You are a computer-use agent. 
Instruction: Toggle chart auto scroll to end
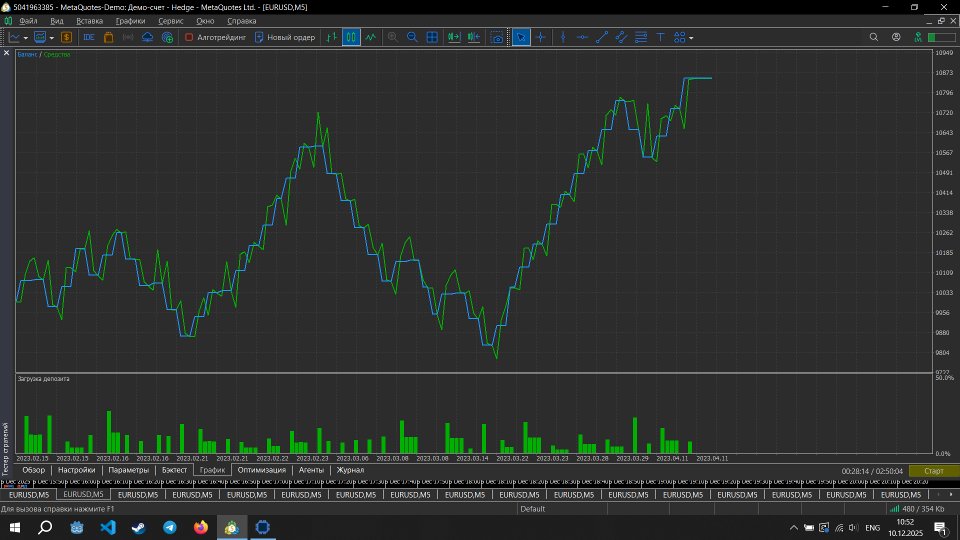pos(454,37)
